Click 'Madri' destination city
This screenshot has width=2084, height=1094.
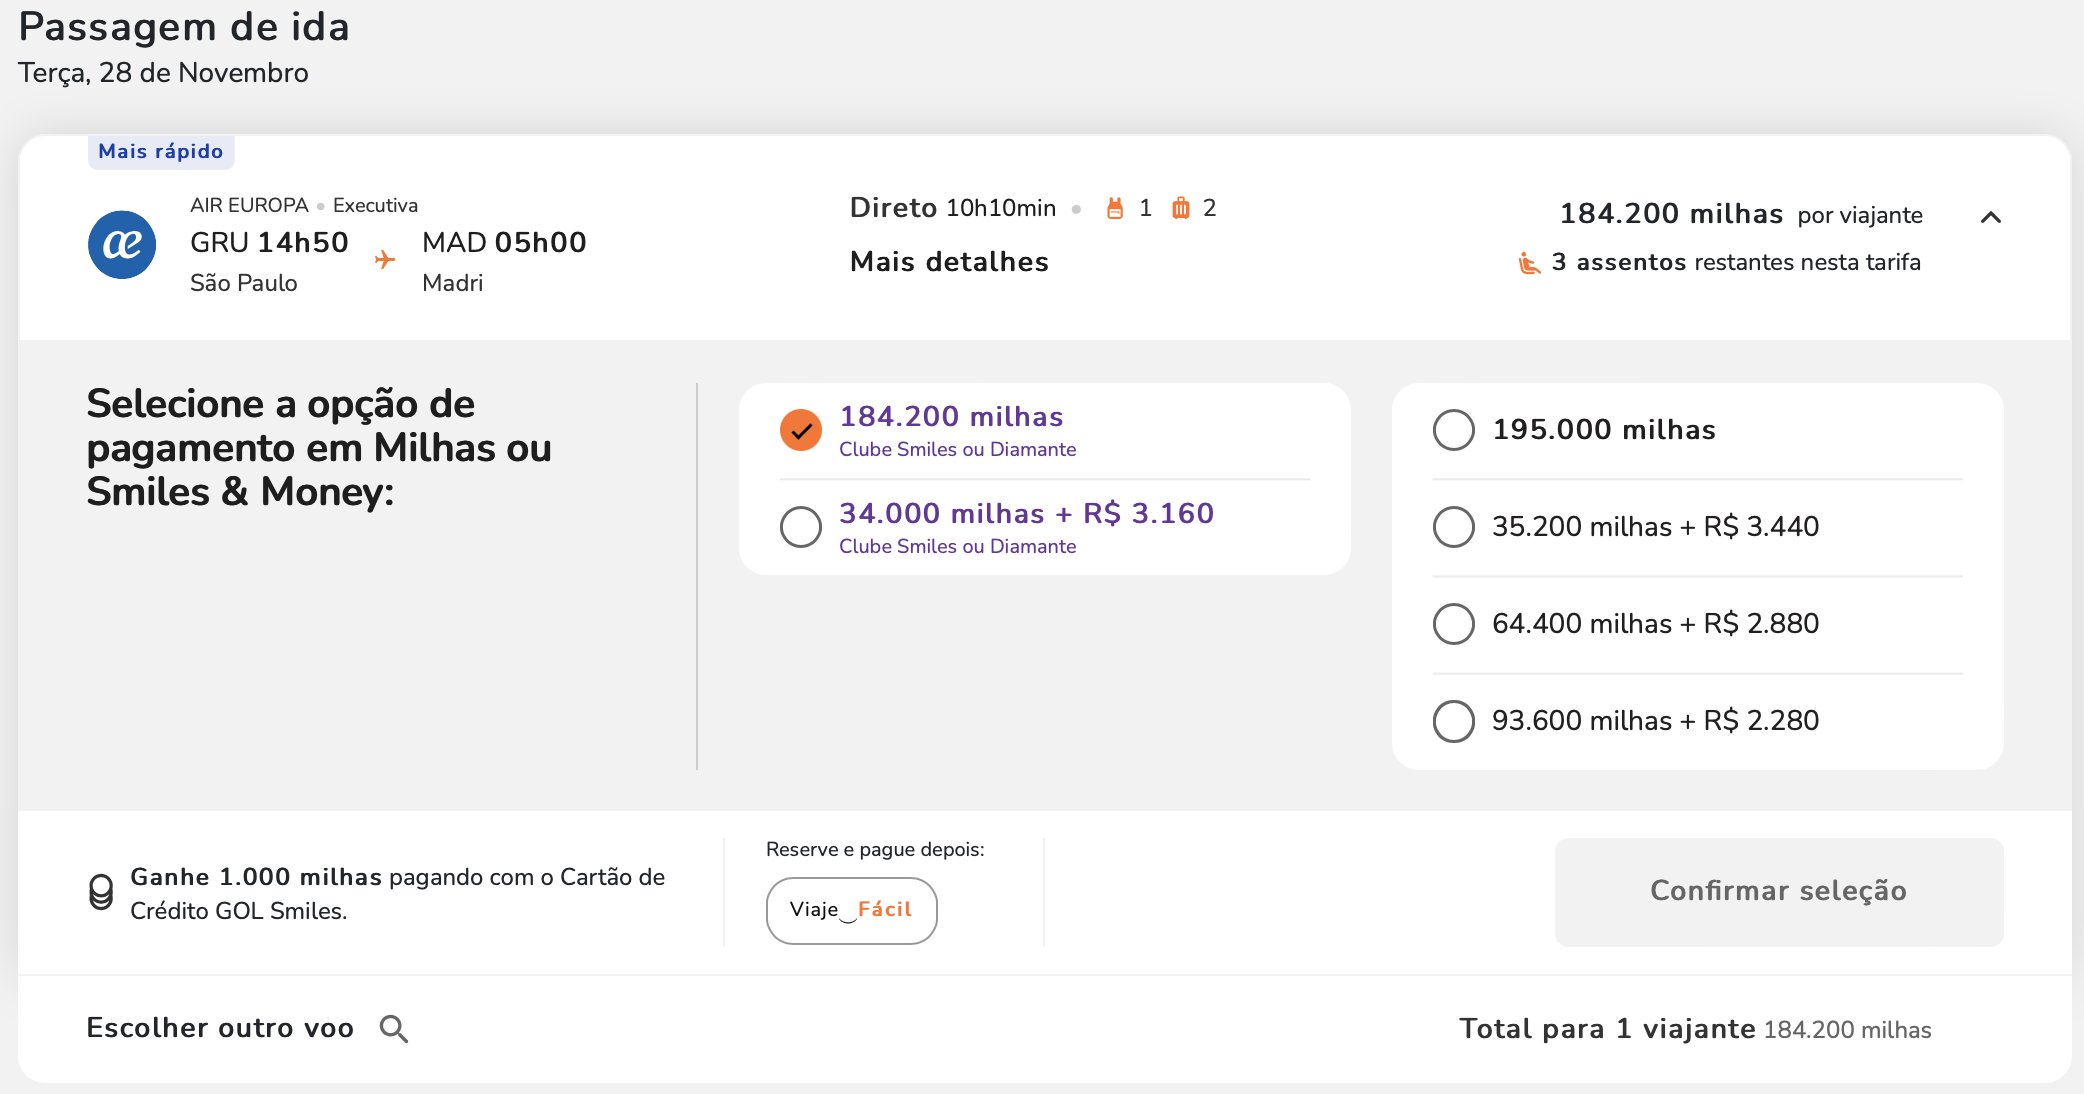(452, 283)
